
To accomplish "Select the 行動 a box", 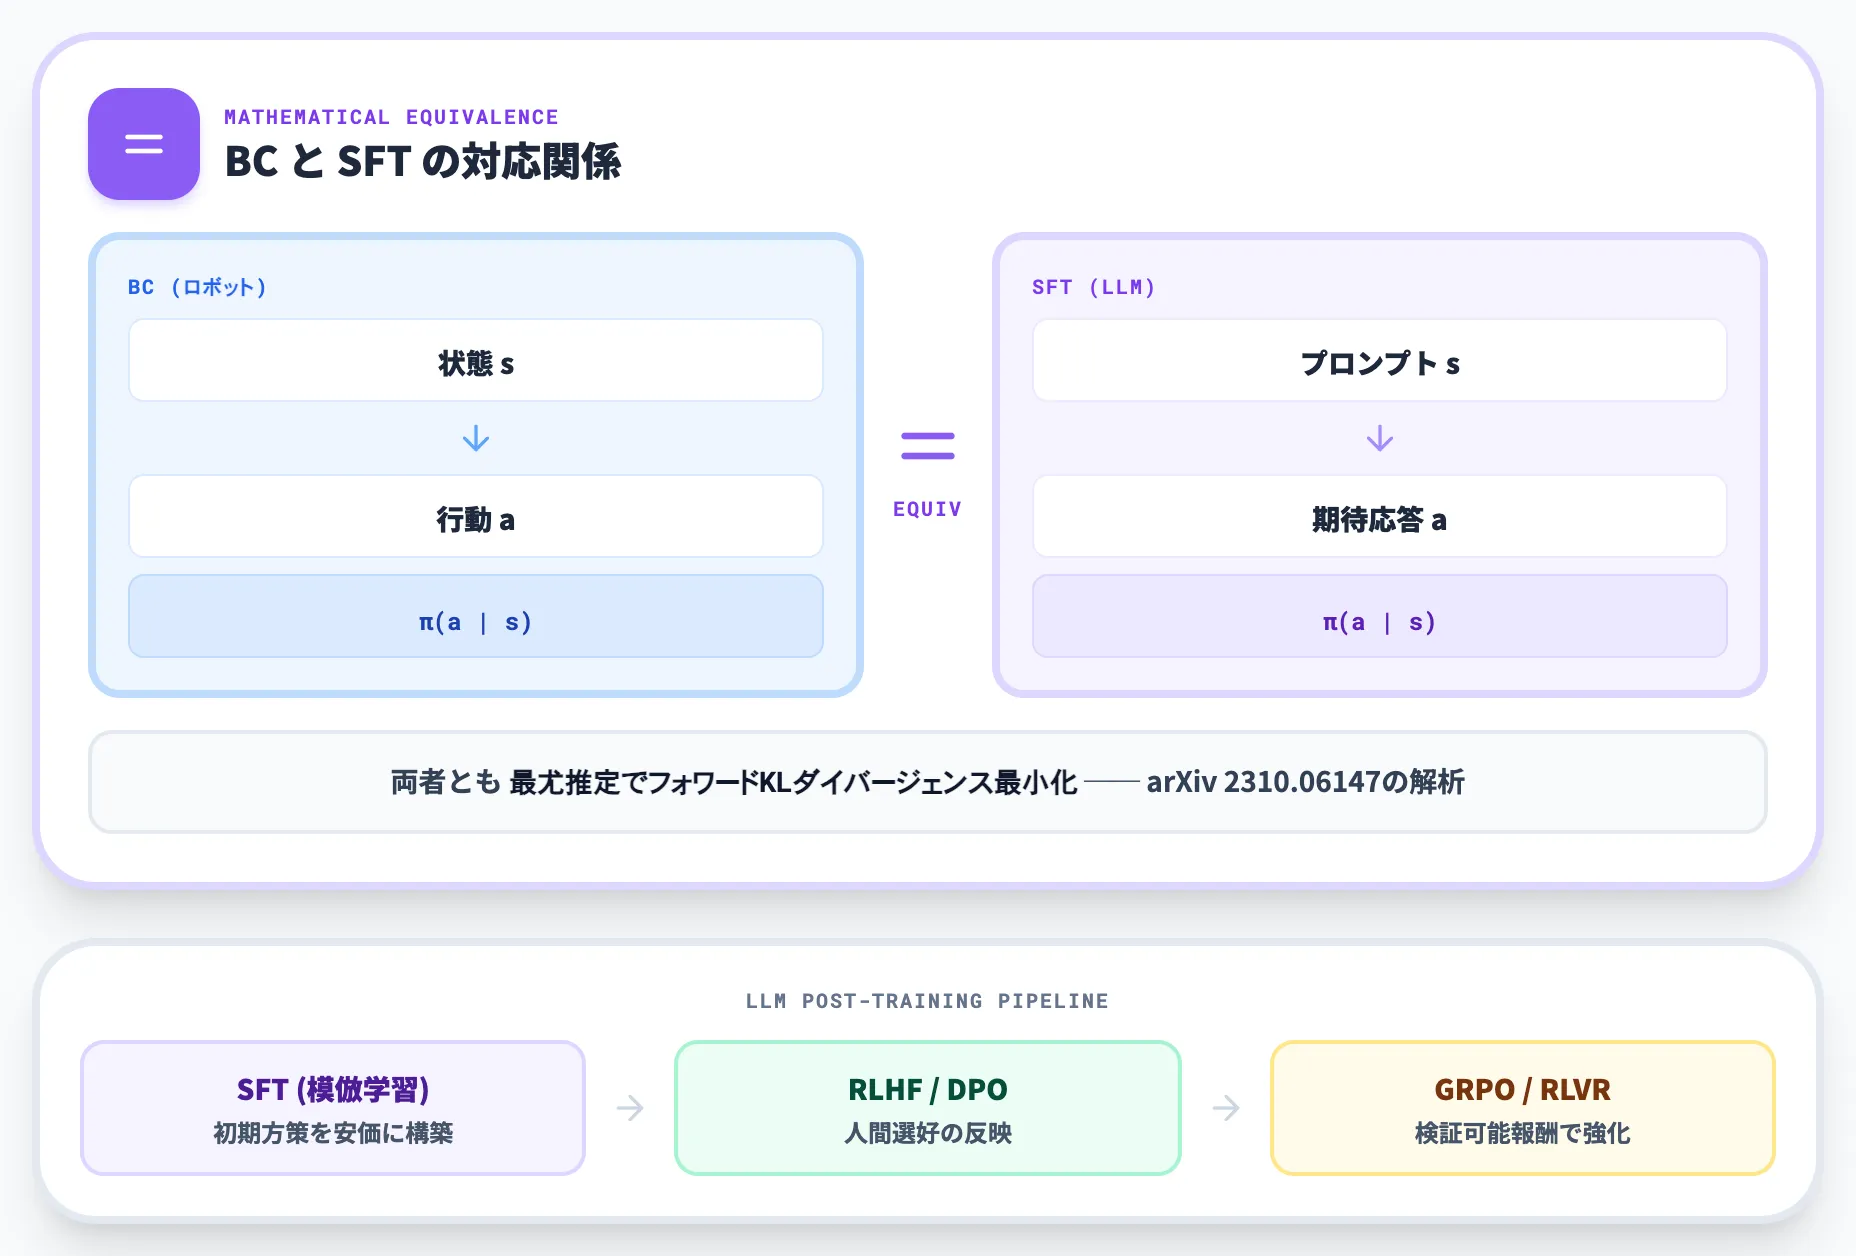I will tap(476, 516).
